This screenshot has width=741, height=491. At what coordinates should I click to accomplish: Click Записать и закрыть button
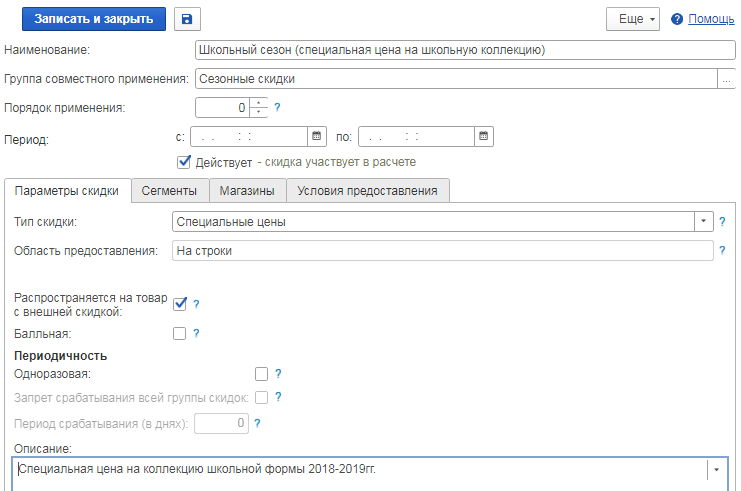click(94, 19)
